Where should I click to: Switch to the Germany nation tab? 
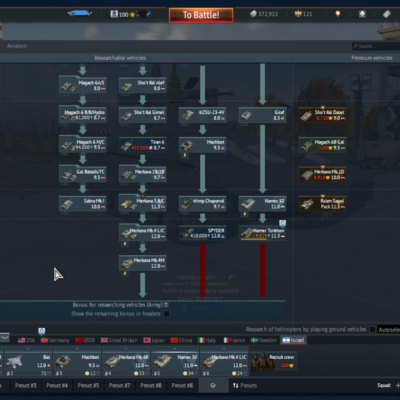click(55, 340)
